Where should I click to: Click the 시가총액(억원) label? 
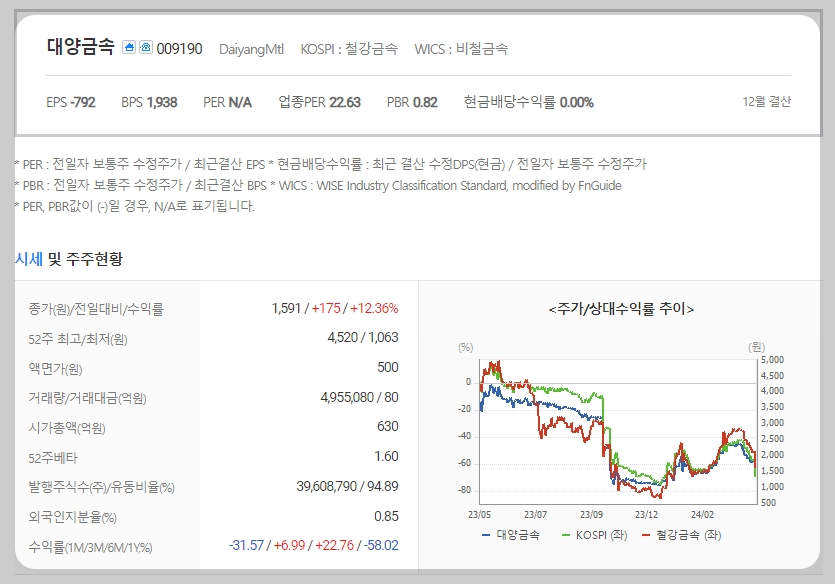coord(67,428)
